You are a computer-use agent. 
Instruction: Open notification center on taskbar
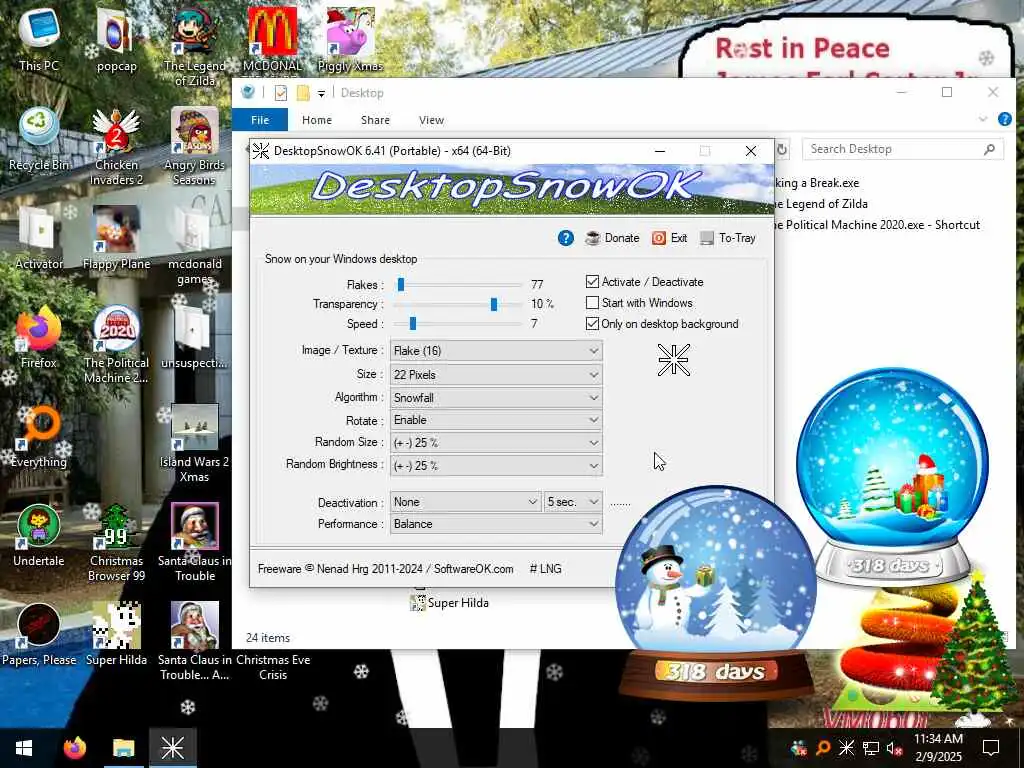tap(991, 748)
